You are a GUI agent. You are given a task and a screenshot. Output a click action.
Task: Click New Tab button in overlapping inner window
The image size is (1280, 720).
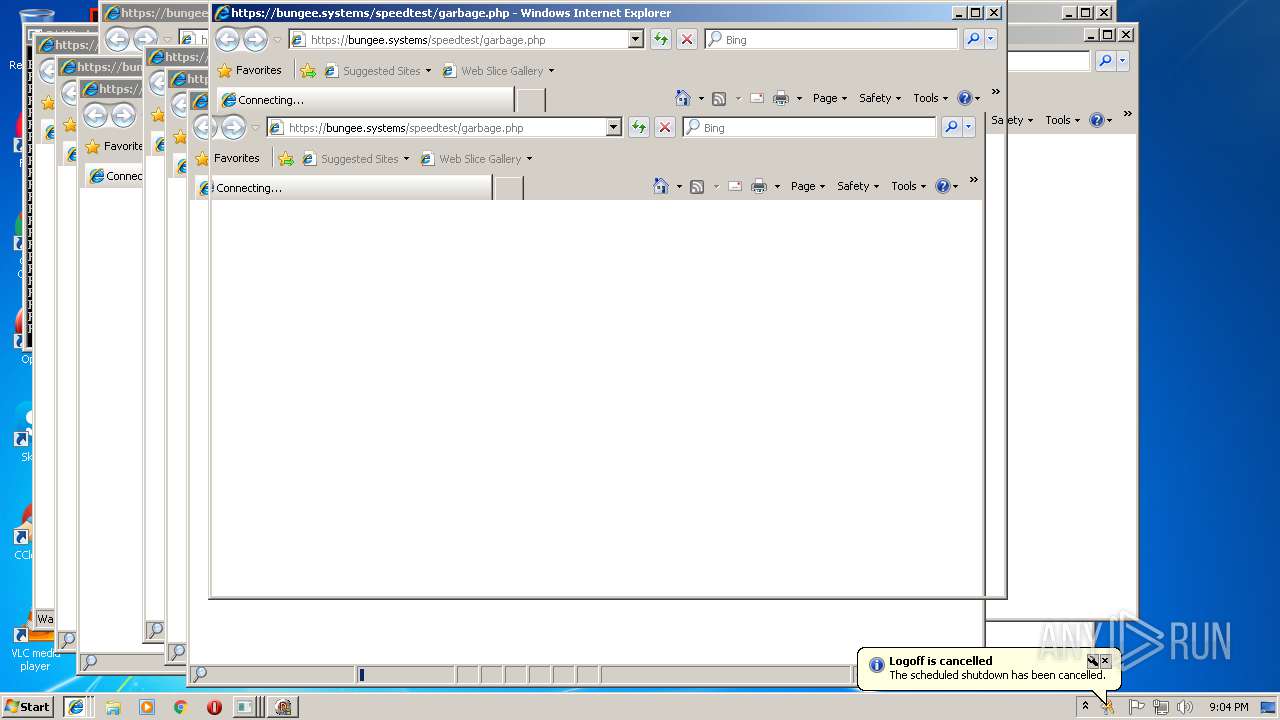(x=509, y=188)
